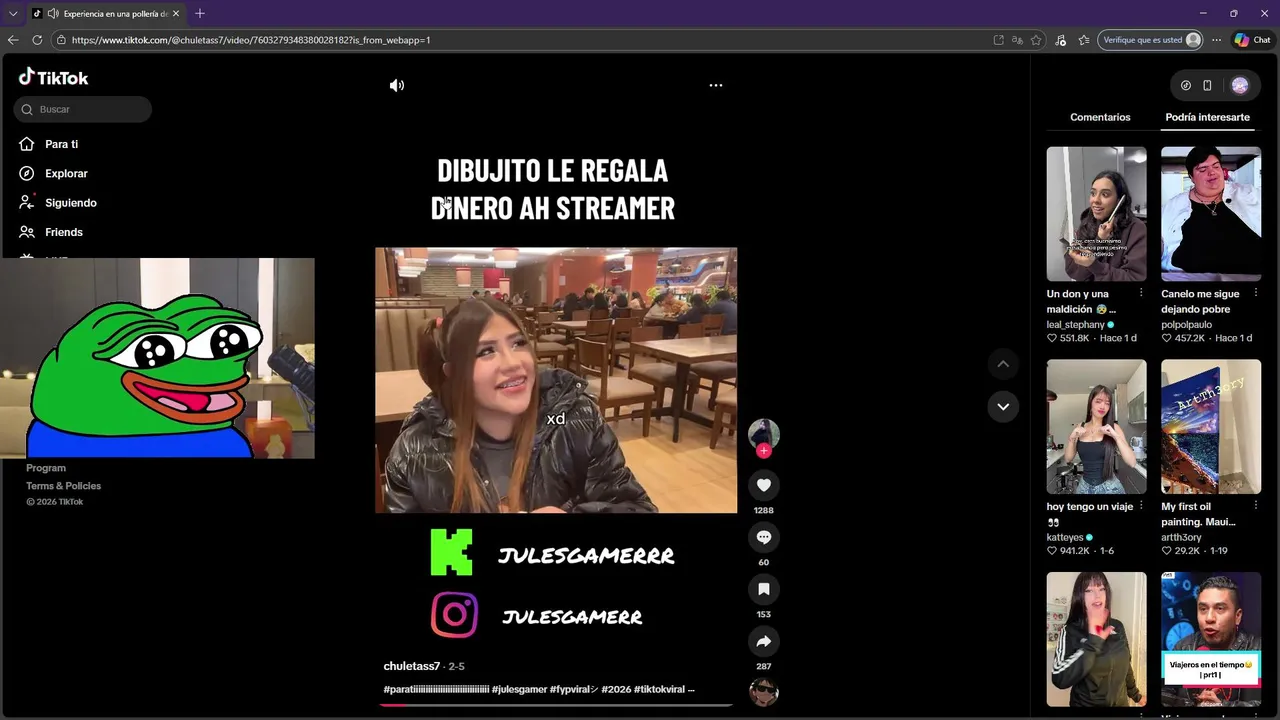Go back in the browser
1280x720 pixels.
coord(13,40)
